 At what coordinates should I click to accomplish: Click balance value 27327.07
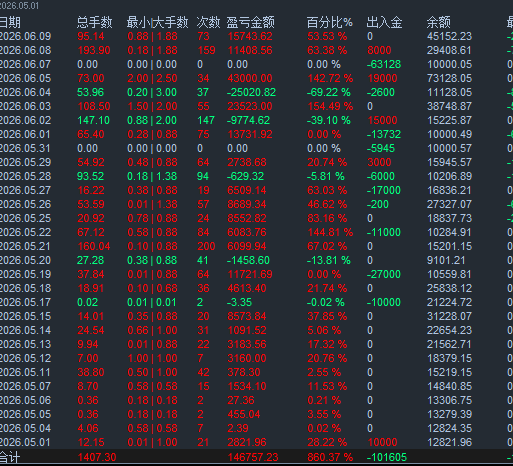[x=450, y=204]
